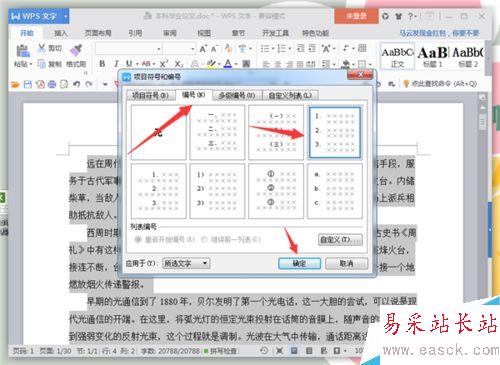Click the print icon in quick toolbar
The image size is (500, 365).
(52, 84)
